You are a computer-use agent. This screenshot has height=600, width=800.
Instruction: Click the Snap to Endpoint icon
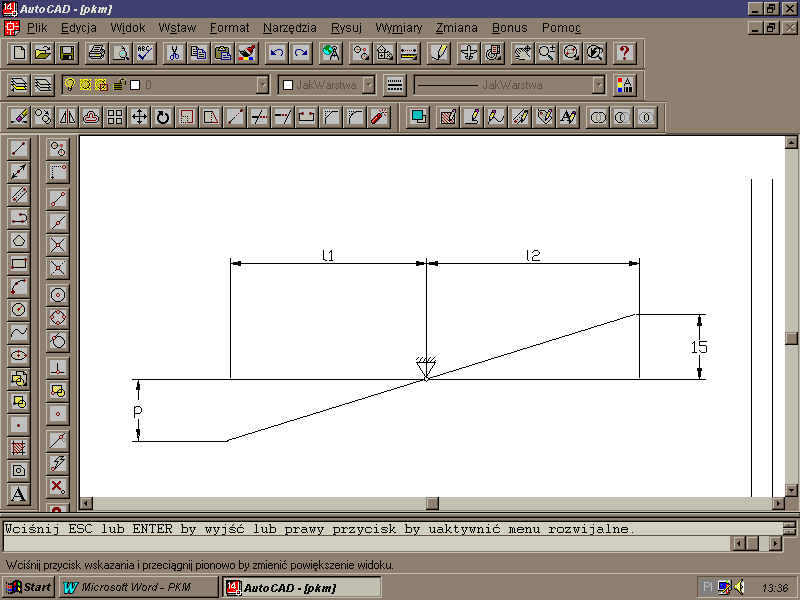pyautogui.click(x=58, y=198)
